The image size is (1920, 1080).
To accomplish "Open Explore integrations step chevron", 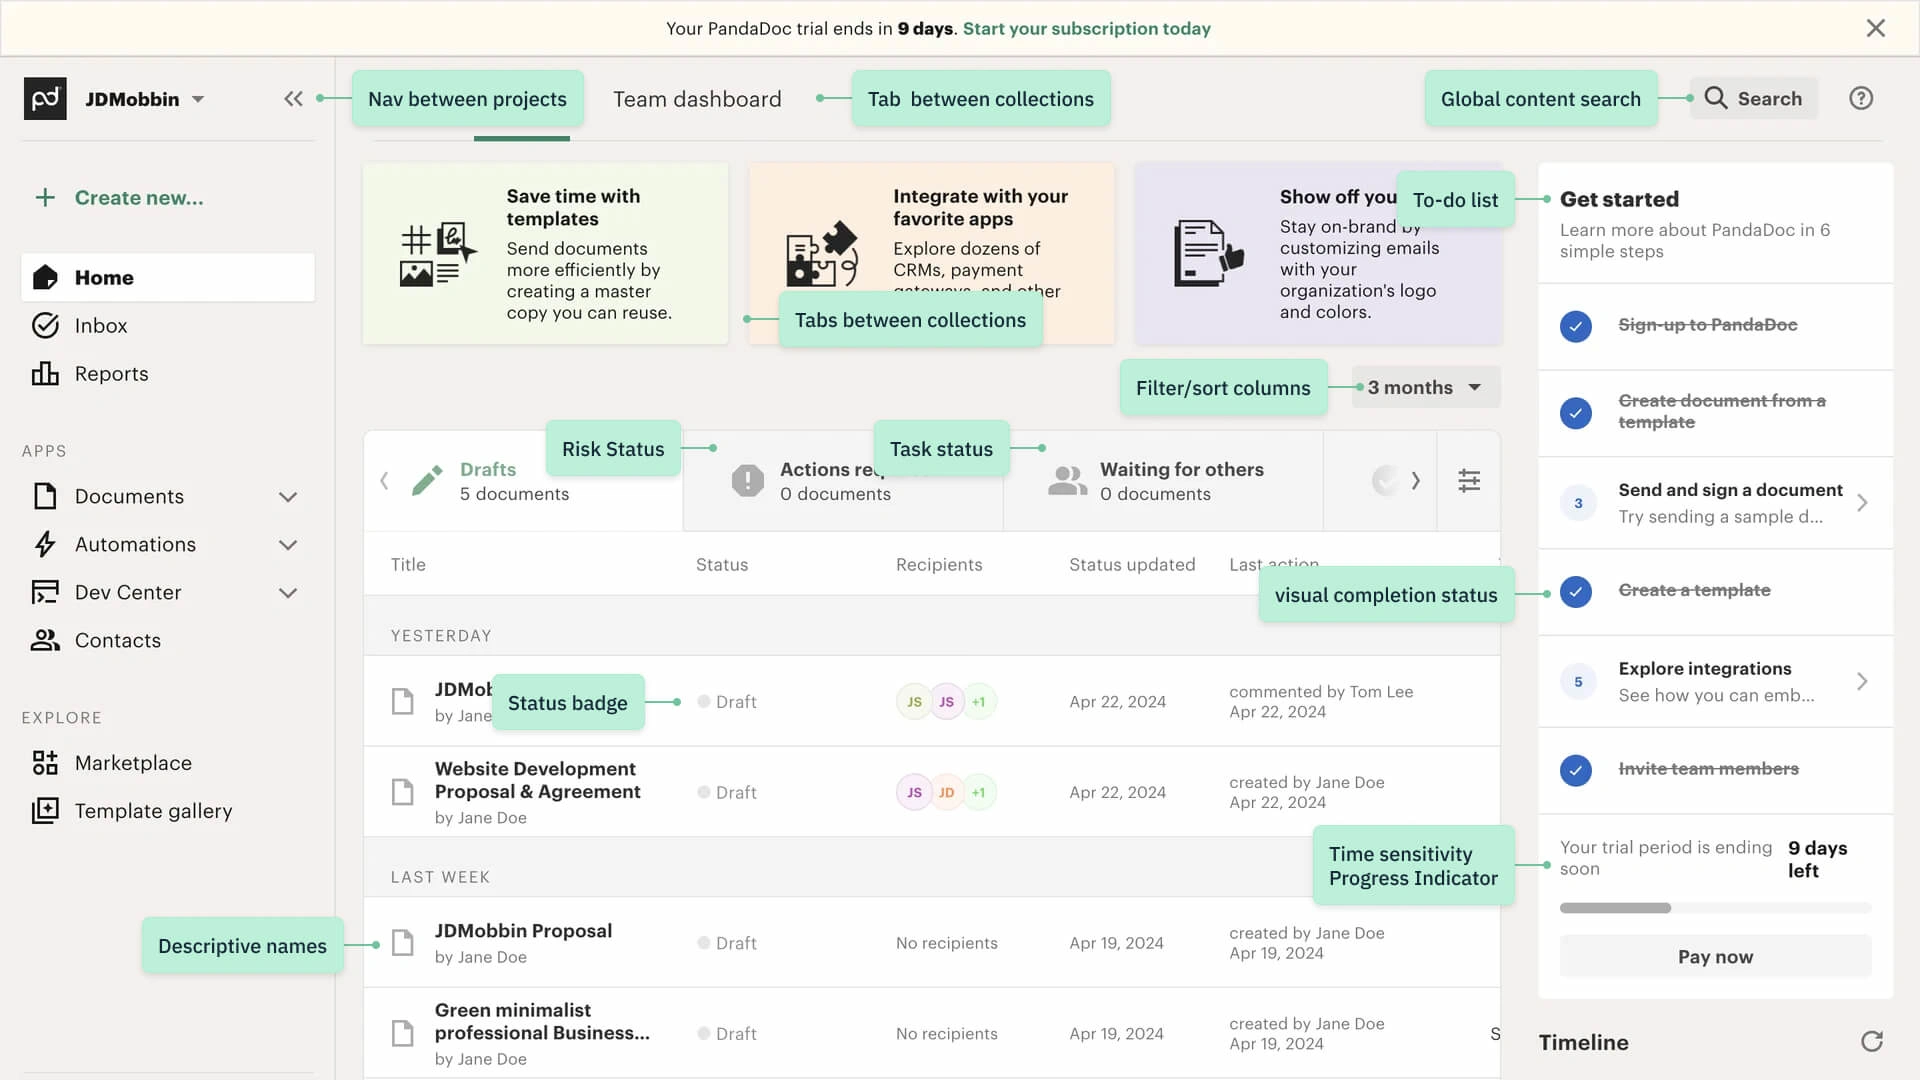I will 1862,681.
